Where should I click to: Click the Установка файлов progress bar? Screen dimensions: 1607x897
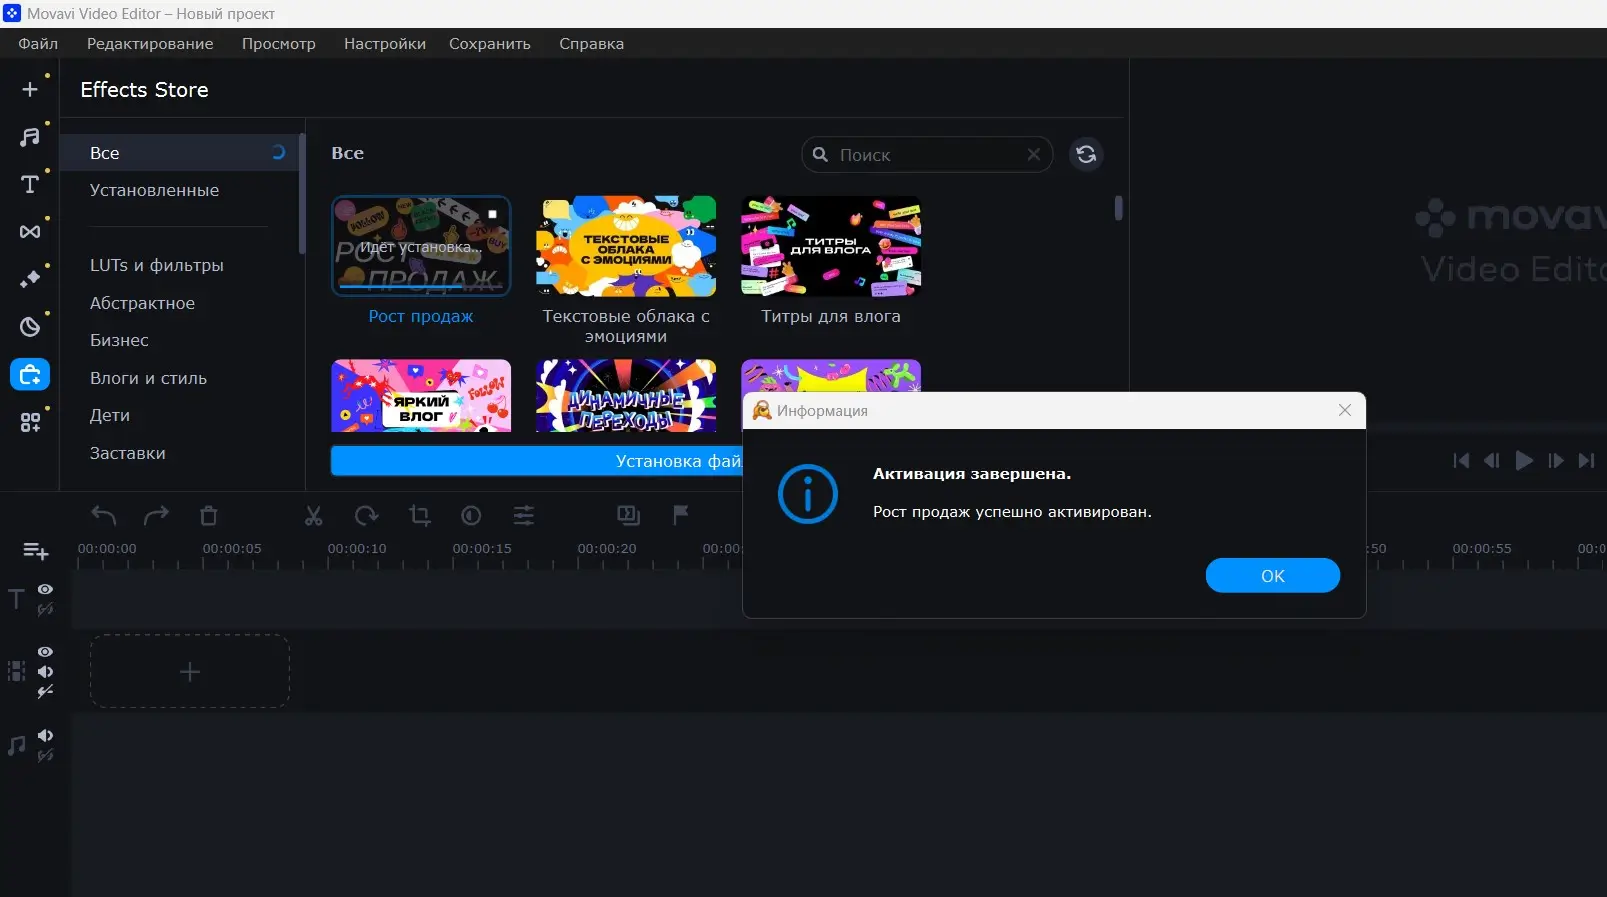click(537, 461)
